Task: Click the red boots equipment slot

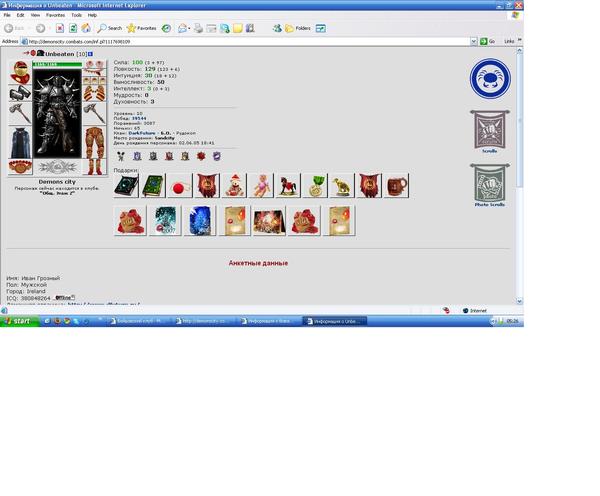Action: (95, 167)
